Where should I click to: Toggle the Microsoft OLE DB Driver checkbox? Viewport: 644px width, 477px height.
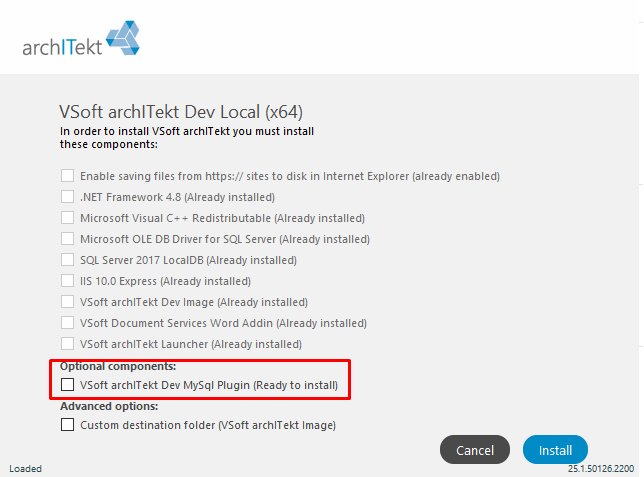point(67,238)
